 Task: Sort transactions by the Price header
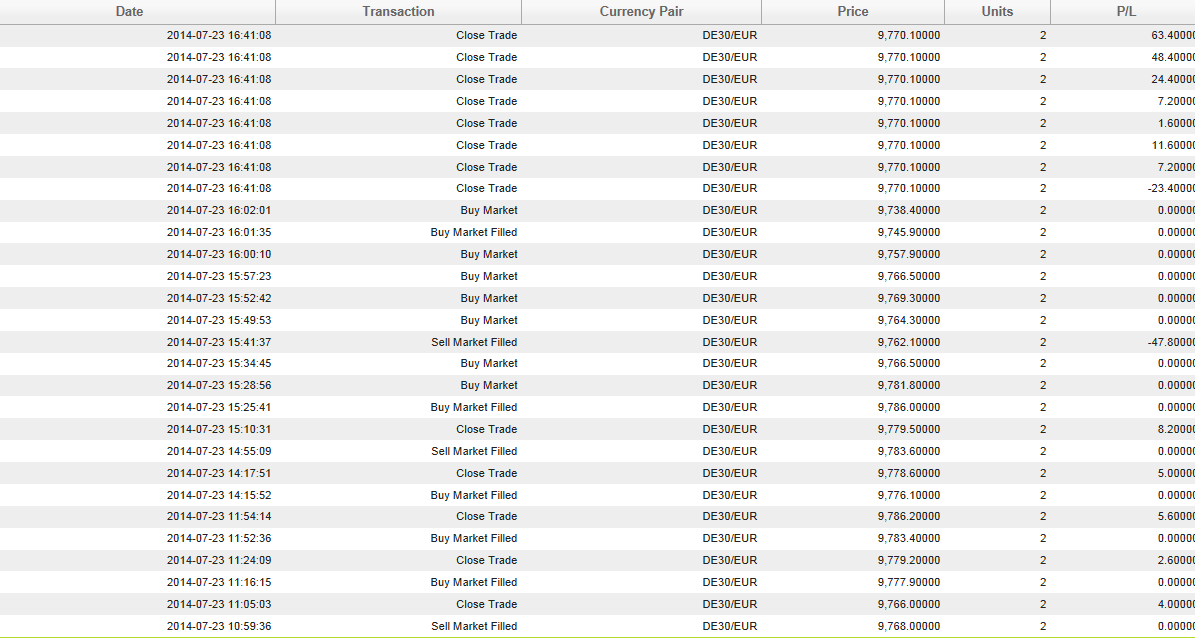(x=853, y=11)
